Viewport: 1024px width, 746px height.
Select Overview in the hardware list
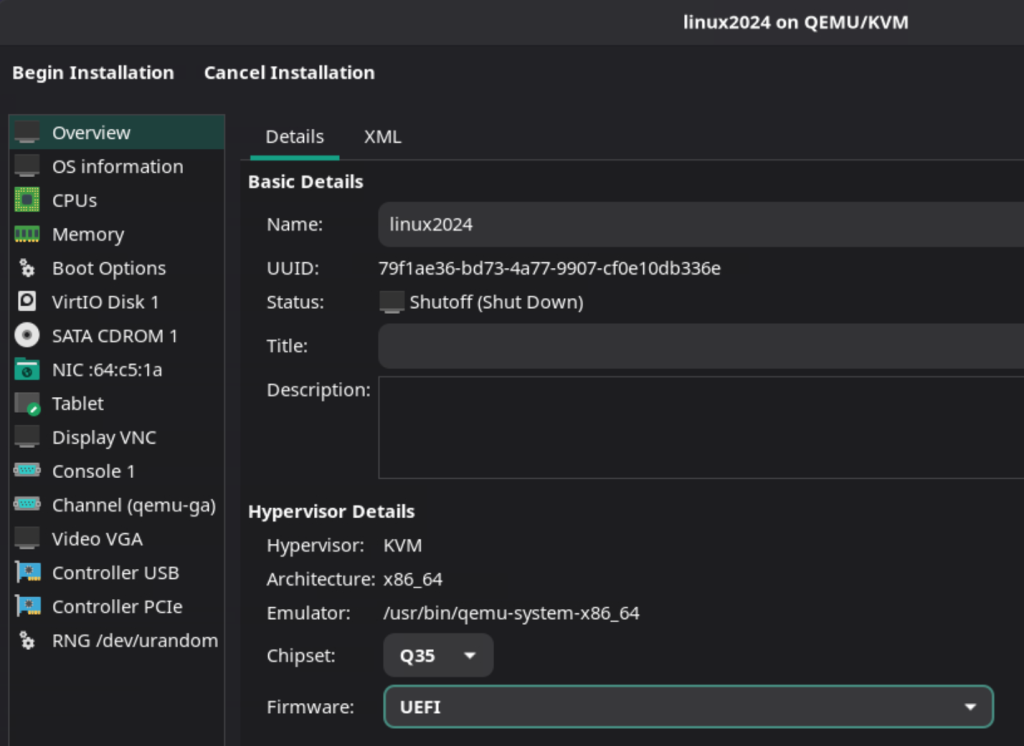click(118, 133)
